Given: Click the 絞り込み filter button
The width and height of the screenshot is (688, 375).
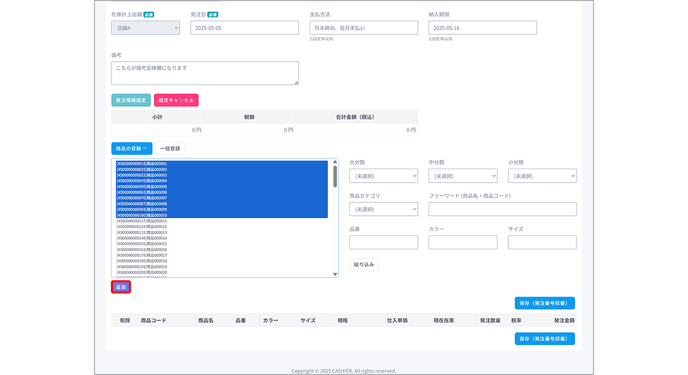Looking at the screenshot, I should 364,264.
